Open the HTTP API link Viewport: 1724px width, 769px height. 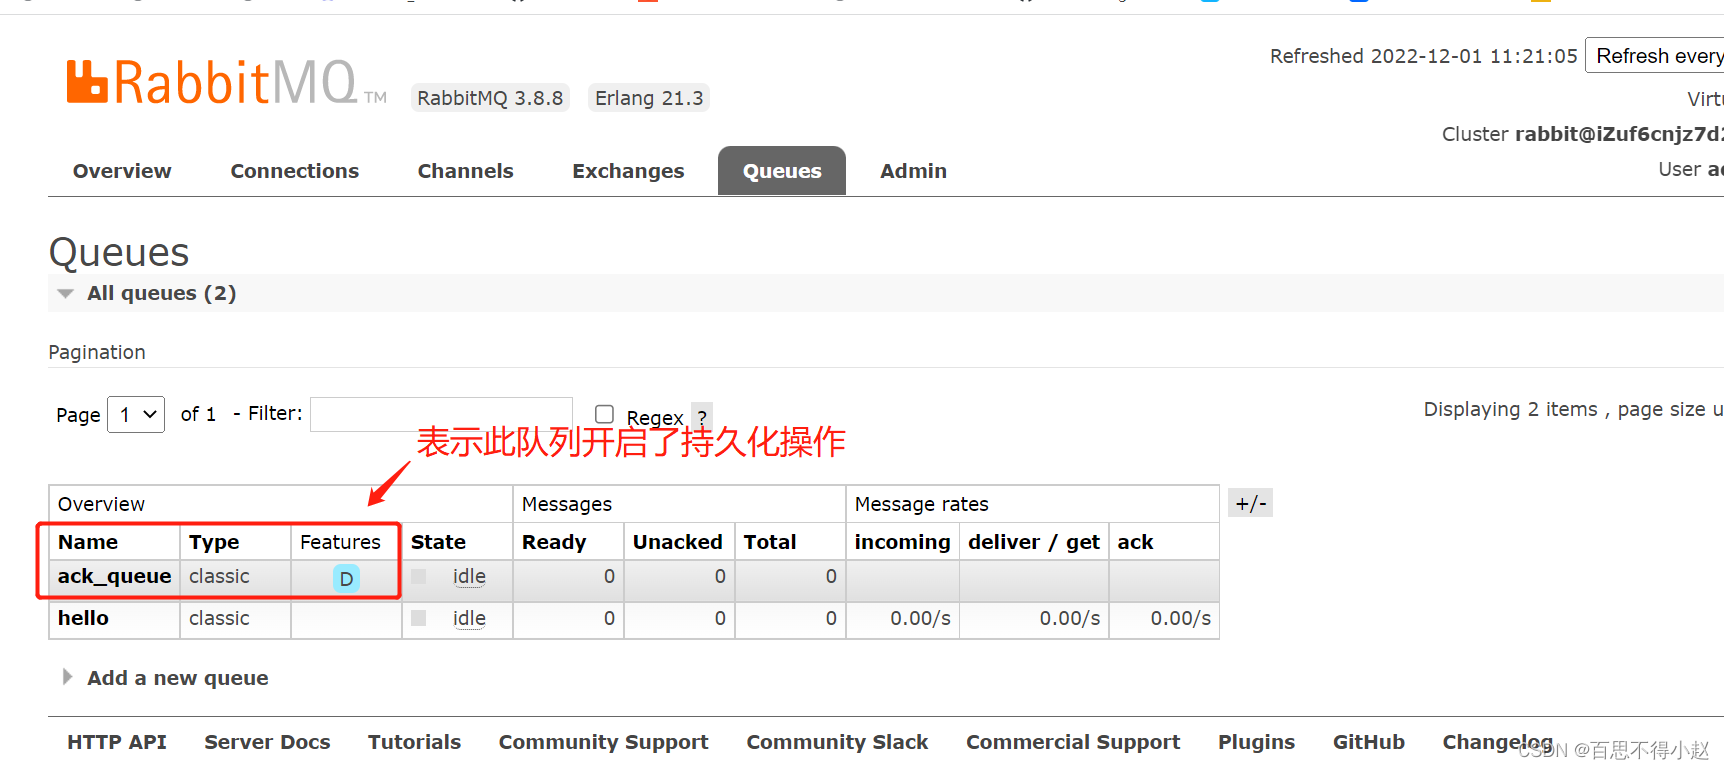click(x=117, y=742)
